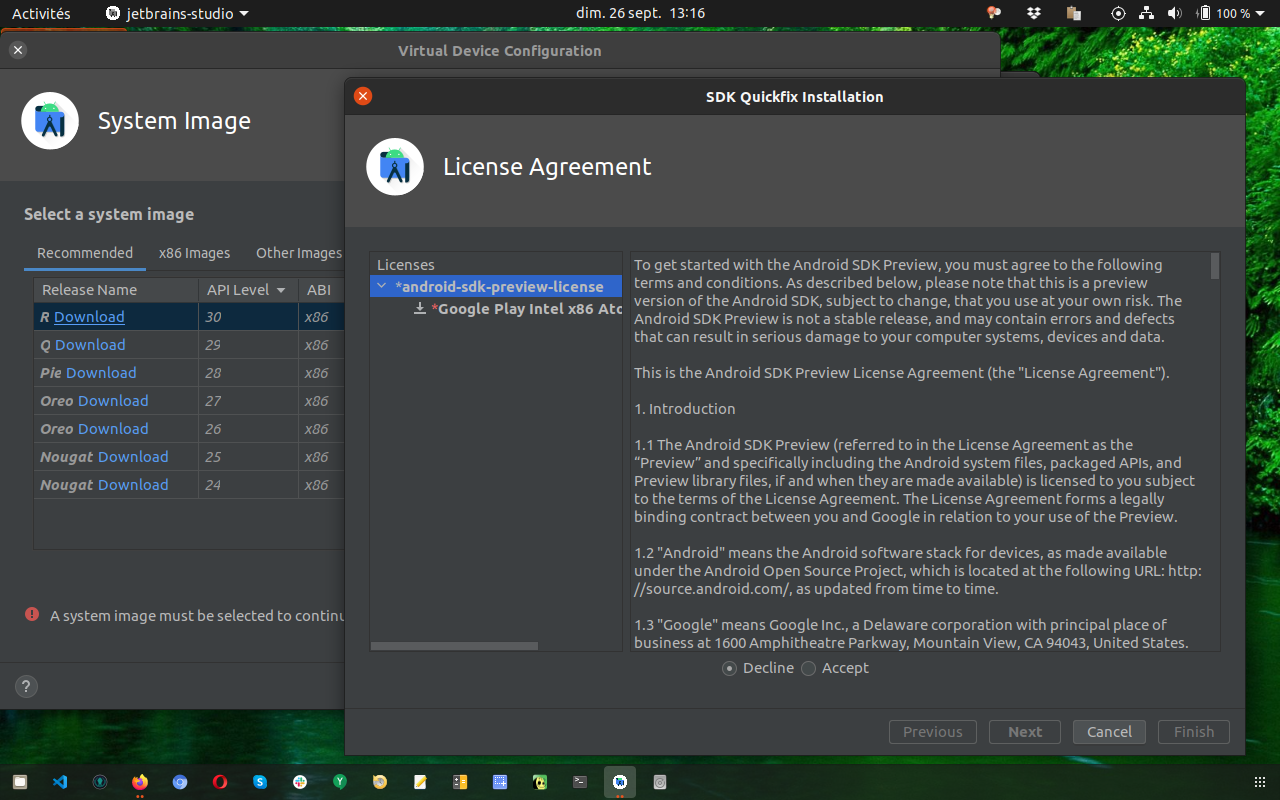
Task: Open Chromium browser from the dock
Action: (180, 782)
